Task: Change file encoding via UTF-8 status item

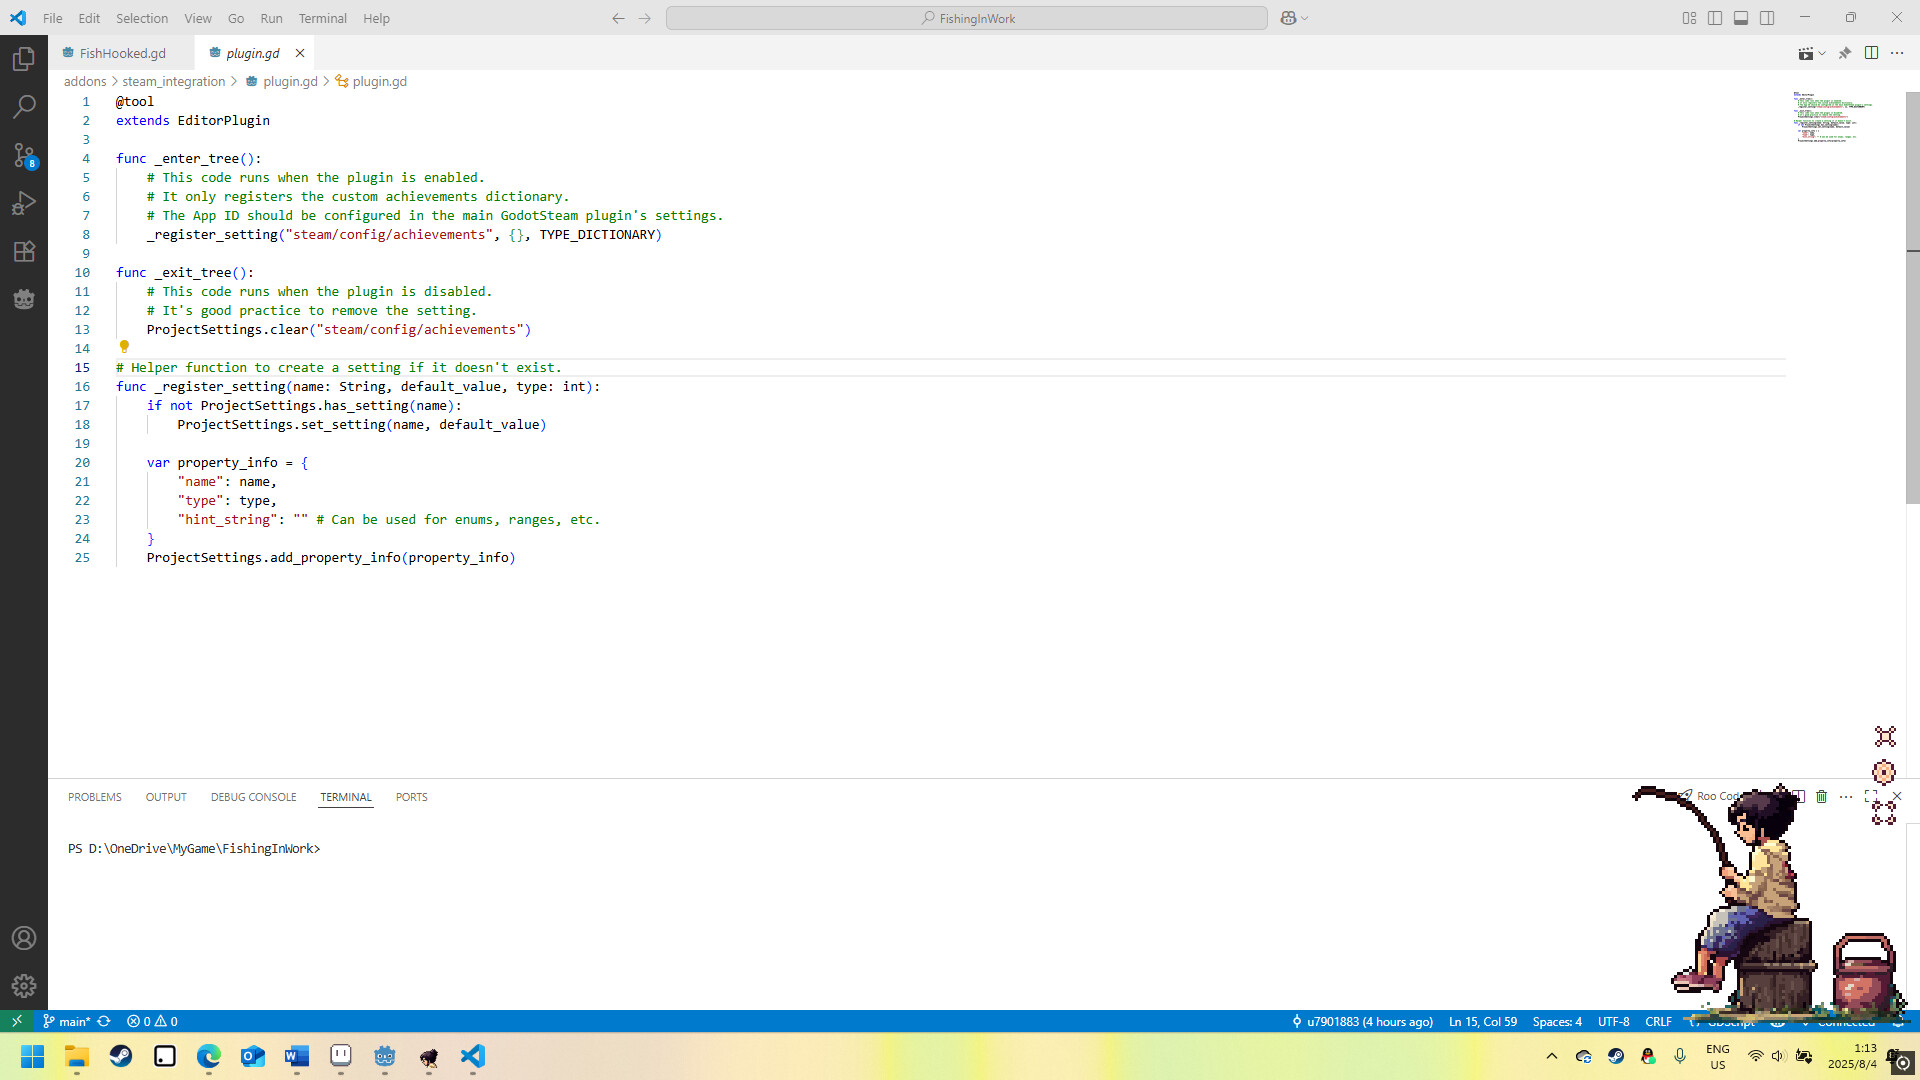Action: (x=1613, y=1021)
